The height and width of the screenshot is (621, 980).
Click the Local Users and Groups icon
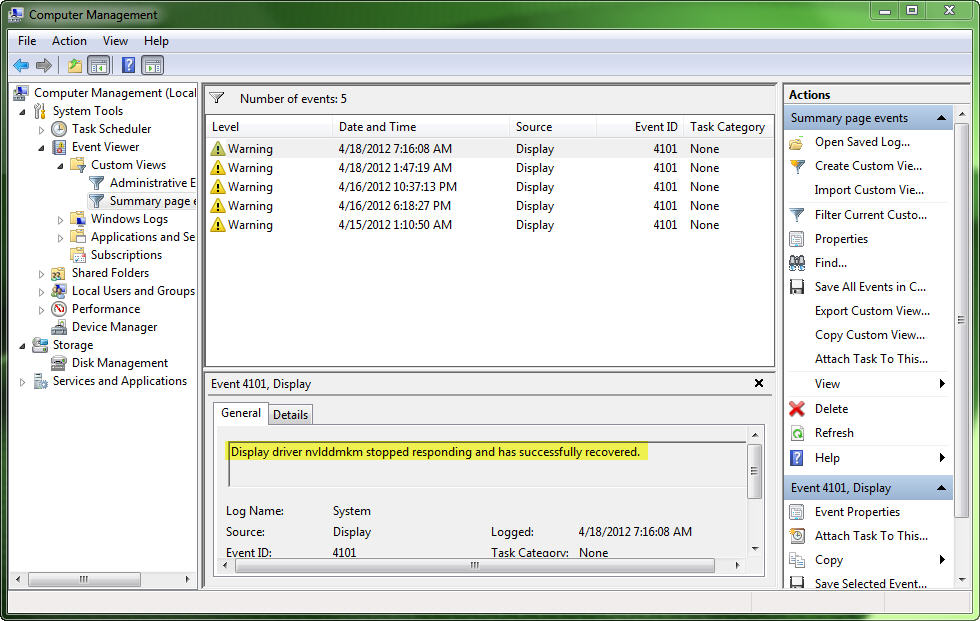coord(59,291)
